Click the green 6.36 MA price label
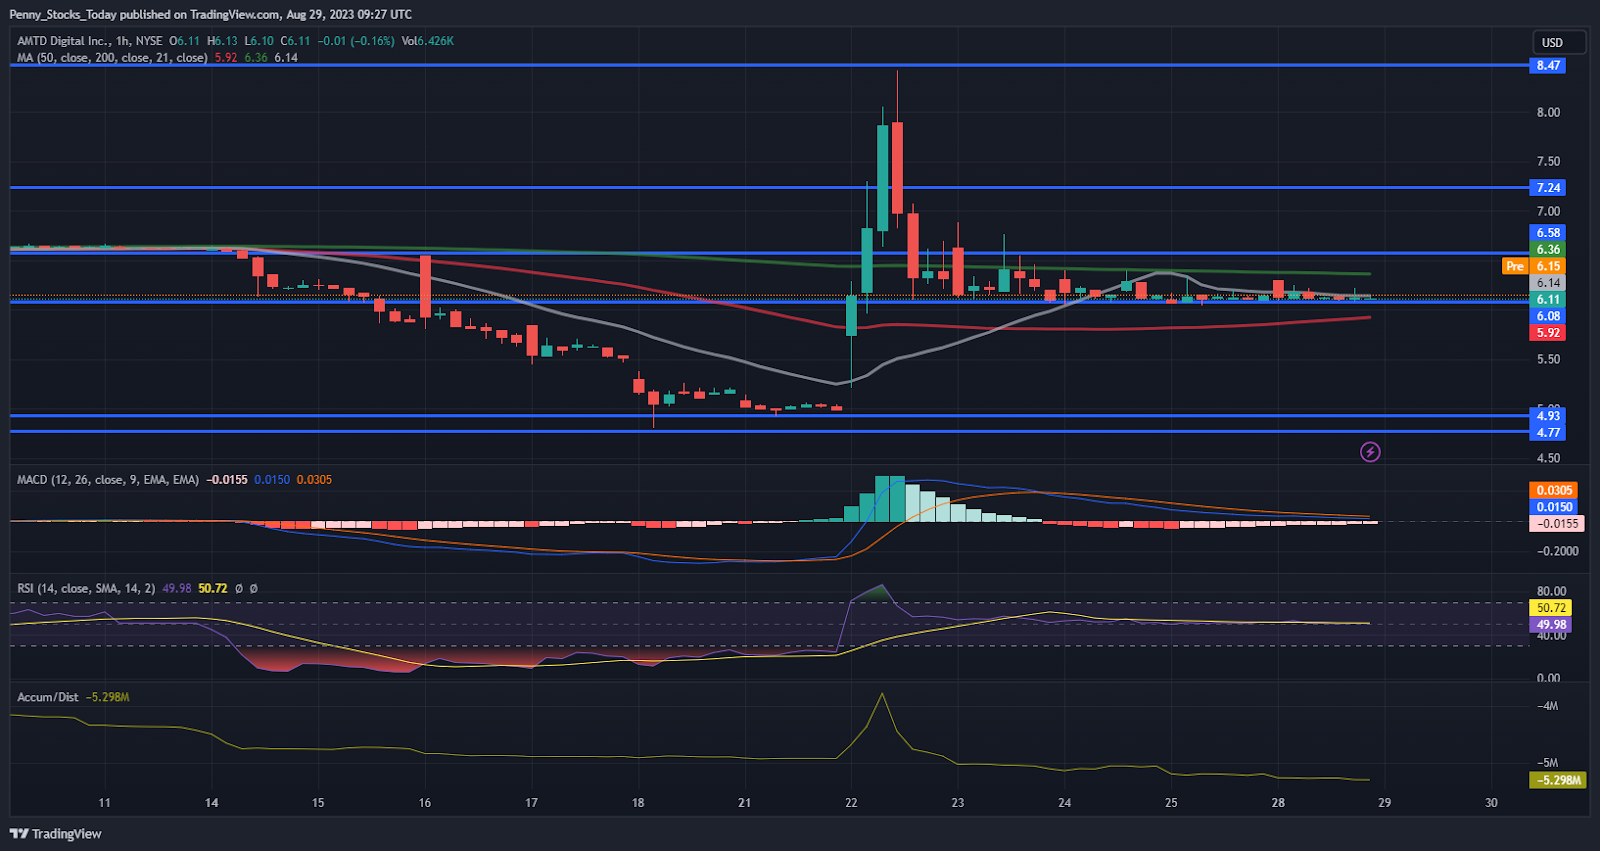The height and width of the screenshot is (851, 1600). point(1548,250)
